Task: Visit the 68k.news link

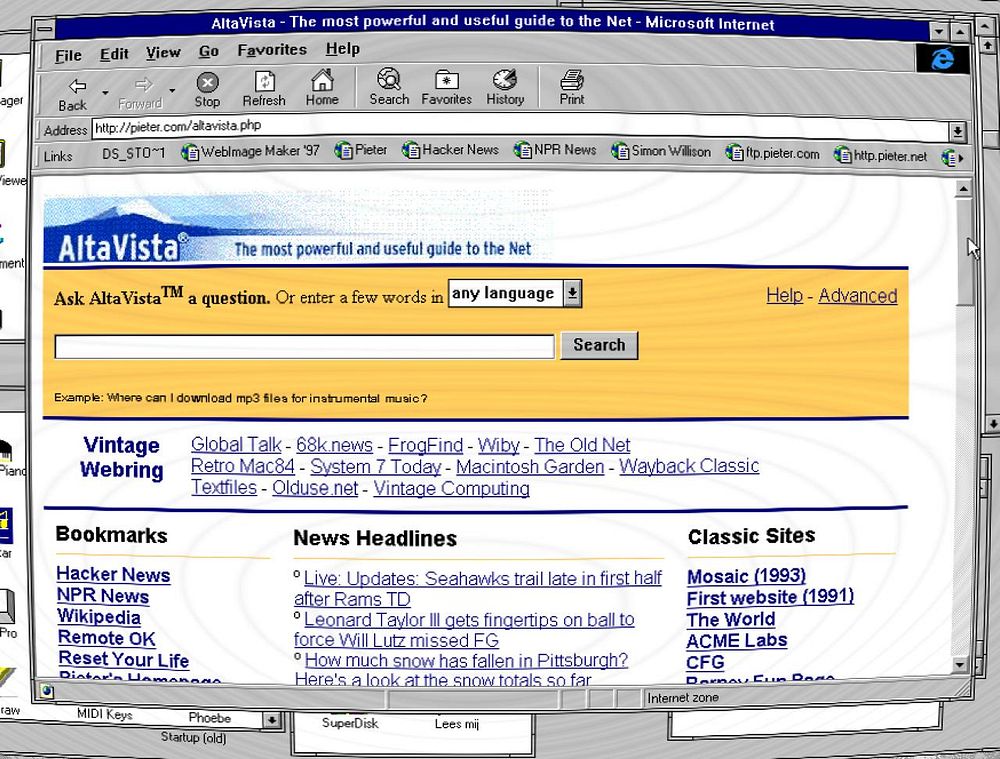Action: [334, 445]
